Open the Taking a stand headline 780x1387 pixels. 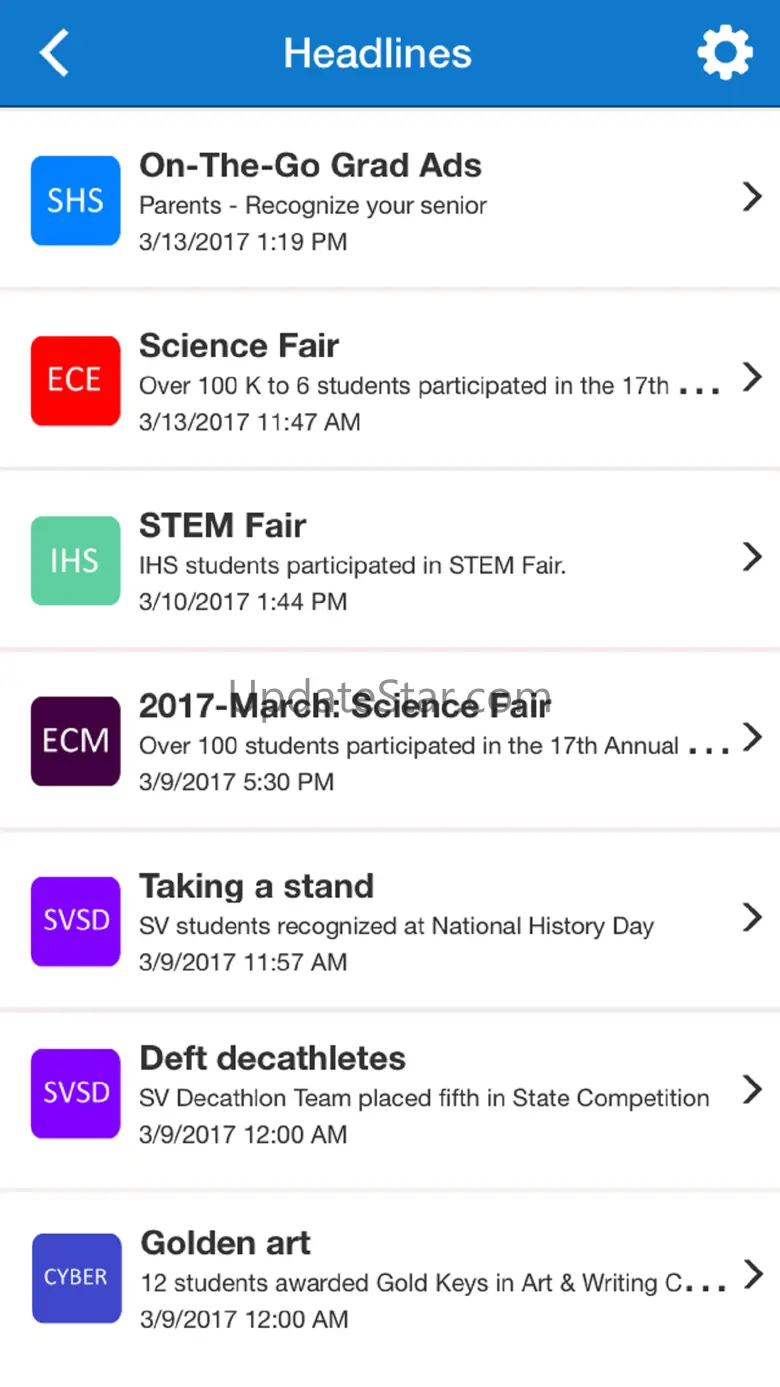coord(256,886)
